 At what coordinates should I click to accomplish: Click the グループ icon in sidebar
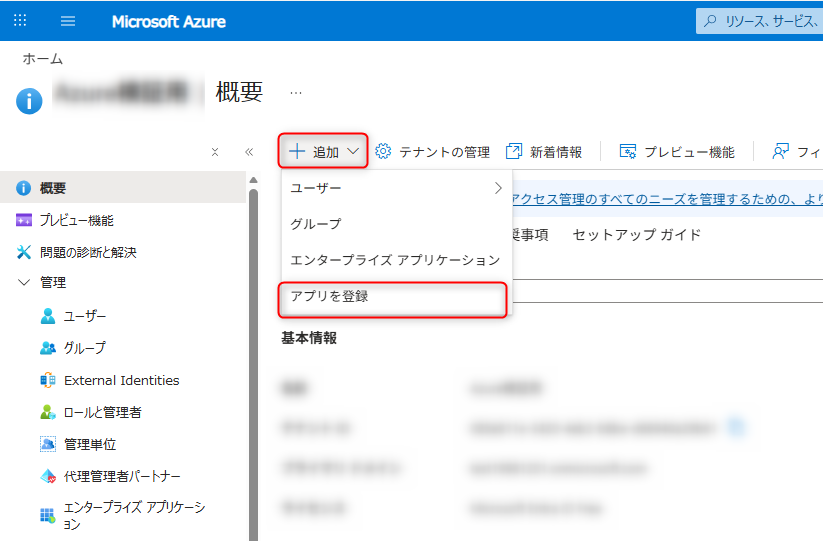[x=48, y=348]
